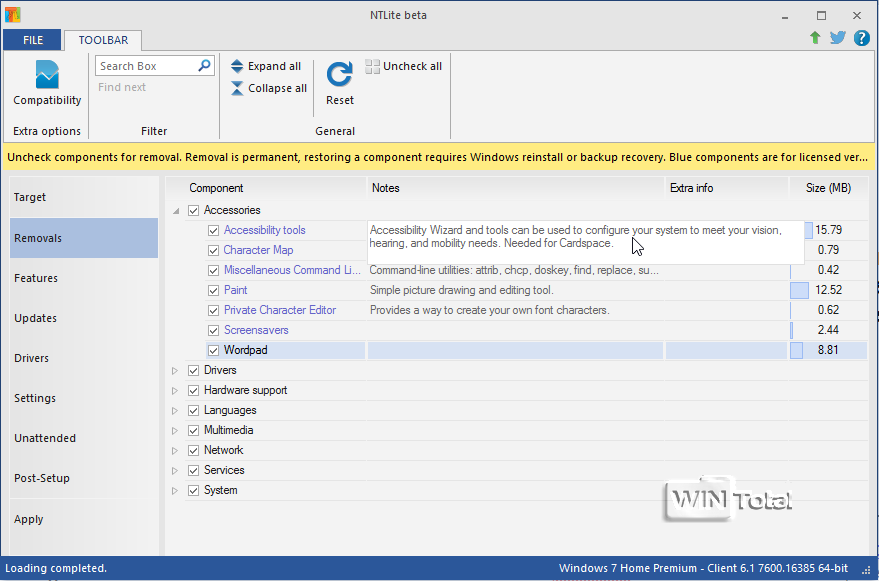Click the Reset icon in the General group
The width and height of the screenshot is (879, 581).
click(x=340, y=75)
